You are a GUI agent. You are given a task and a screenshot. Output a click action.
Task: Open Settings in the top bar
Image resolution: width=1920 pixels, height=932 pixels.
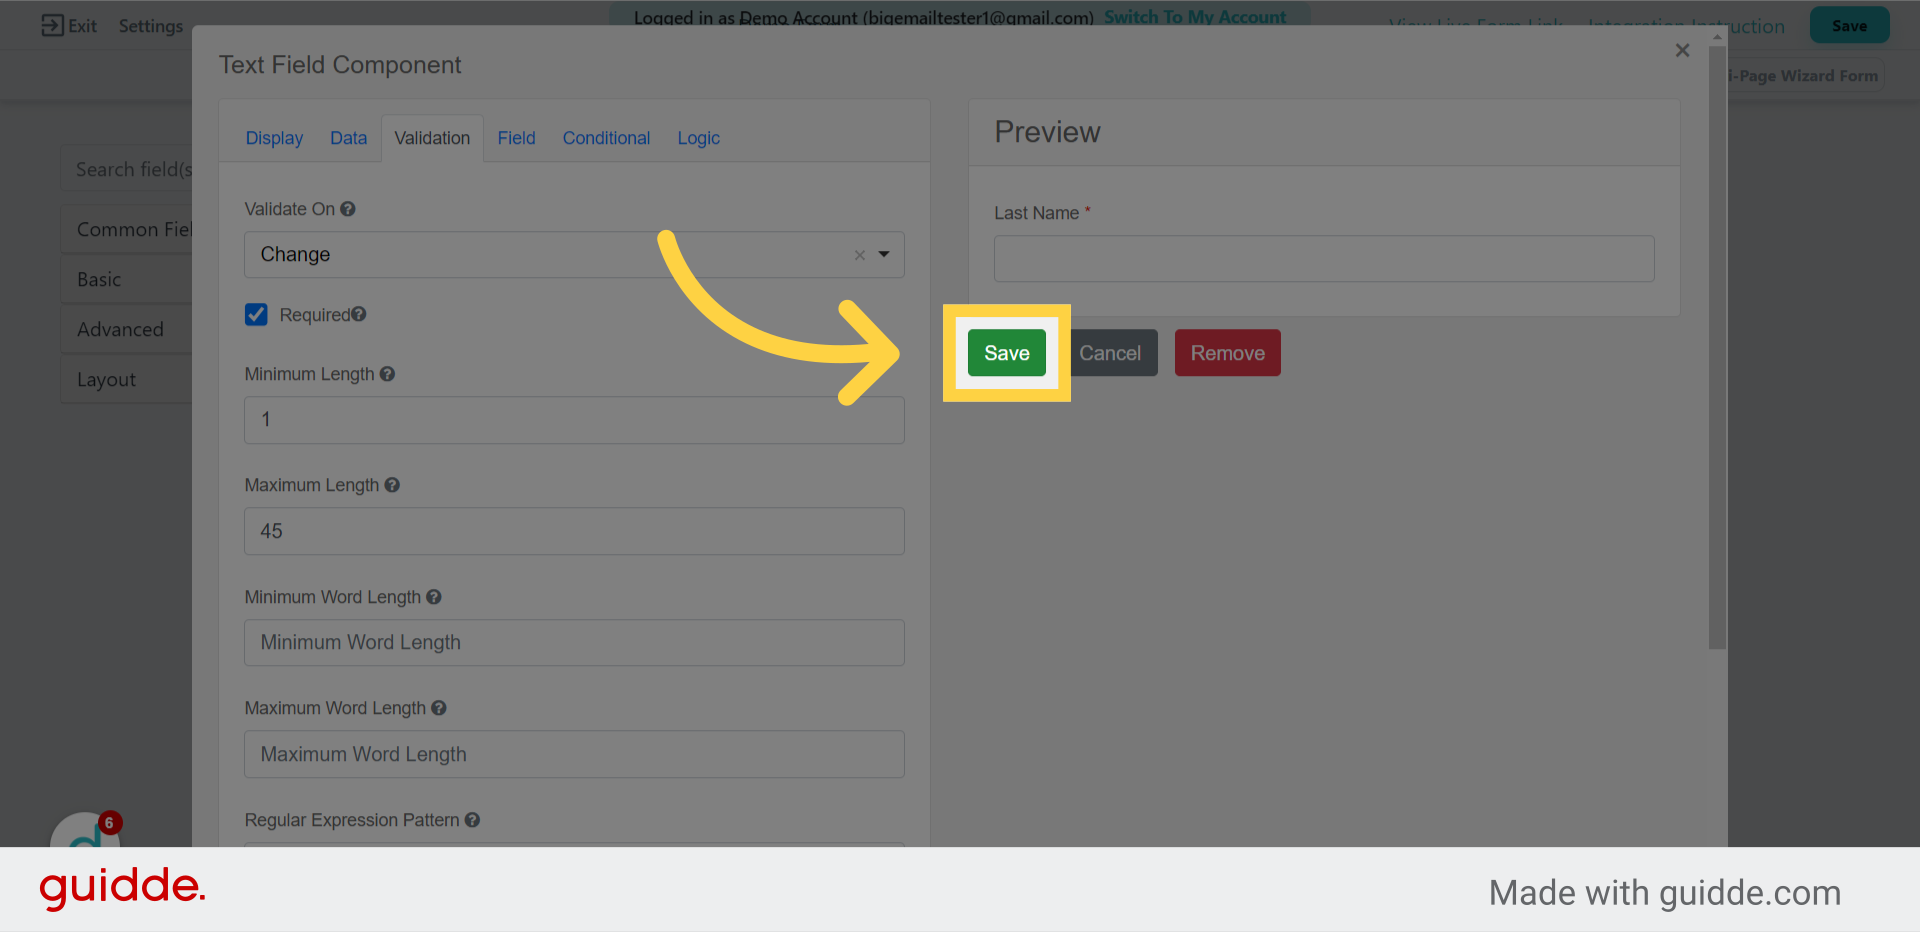[x=151, y=26]
